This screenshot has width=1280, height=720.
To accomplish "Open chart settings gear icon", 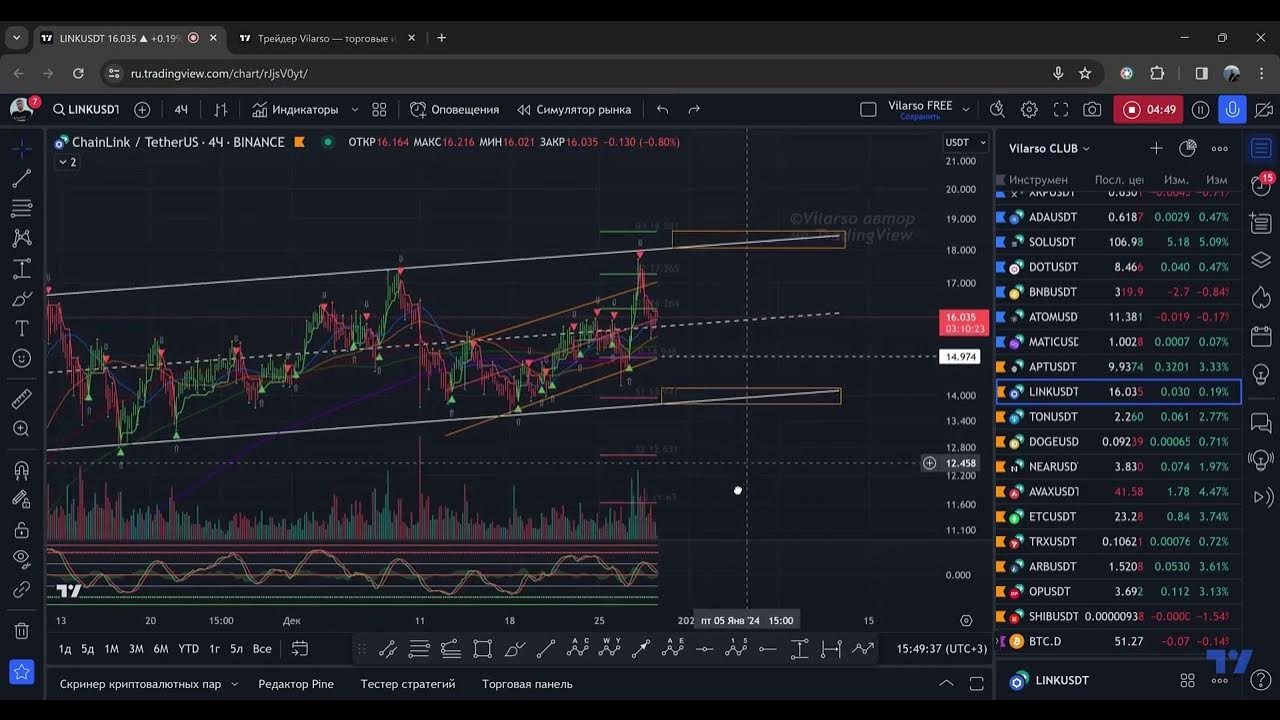I will (x=1029, y=109).
